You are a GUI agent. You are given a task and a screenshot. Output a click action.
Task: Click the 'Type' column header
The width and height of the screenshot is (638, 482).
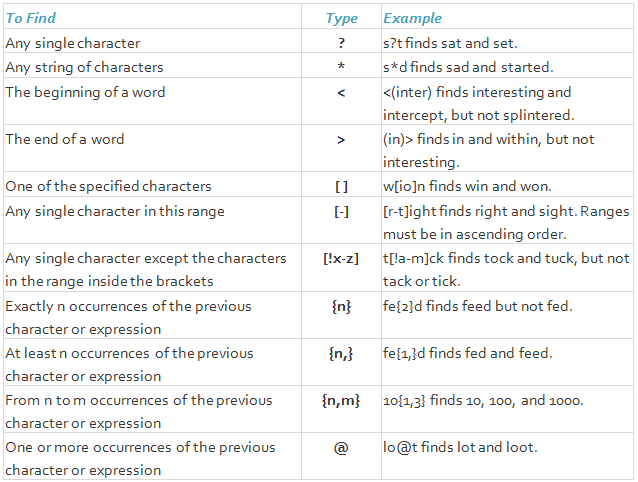pos(341,18)
